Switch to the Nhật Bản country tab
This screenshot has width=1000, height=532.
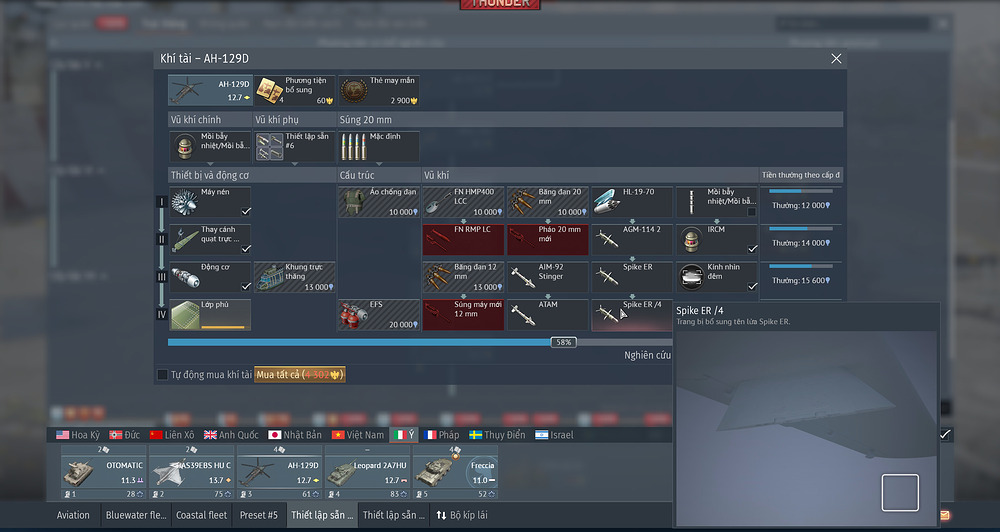[x=295, y=434]
